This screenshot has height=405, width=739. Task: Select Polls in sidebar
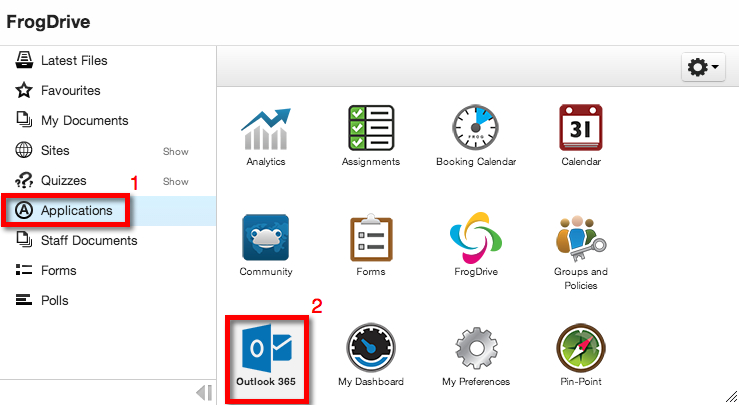[108, 300]
